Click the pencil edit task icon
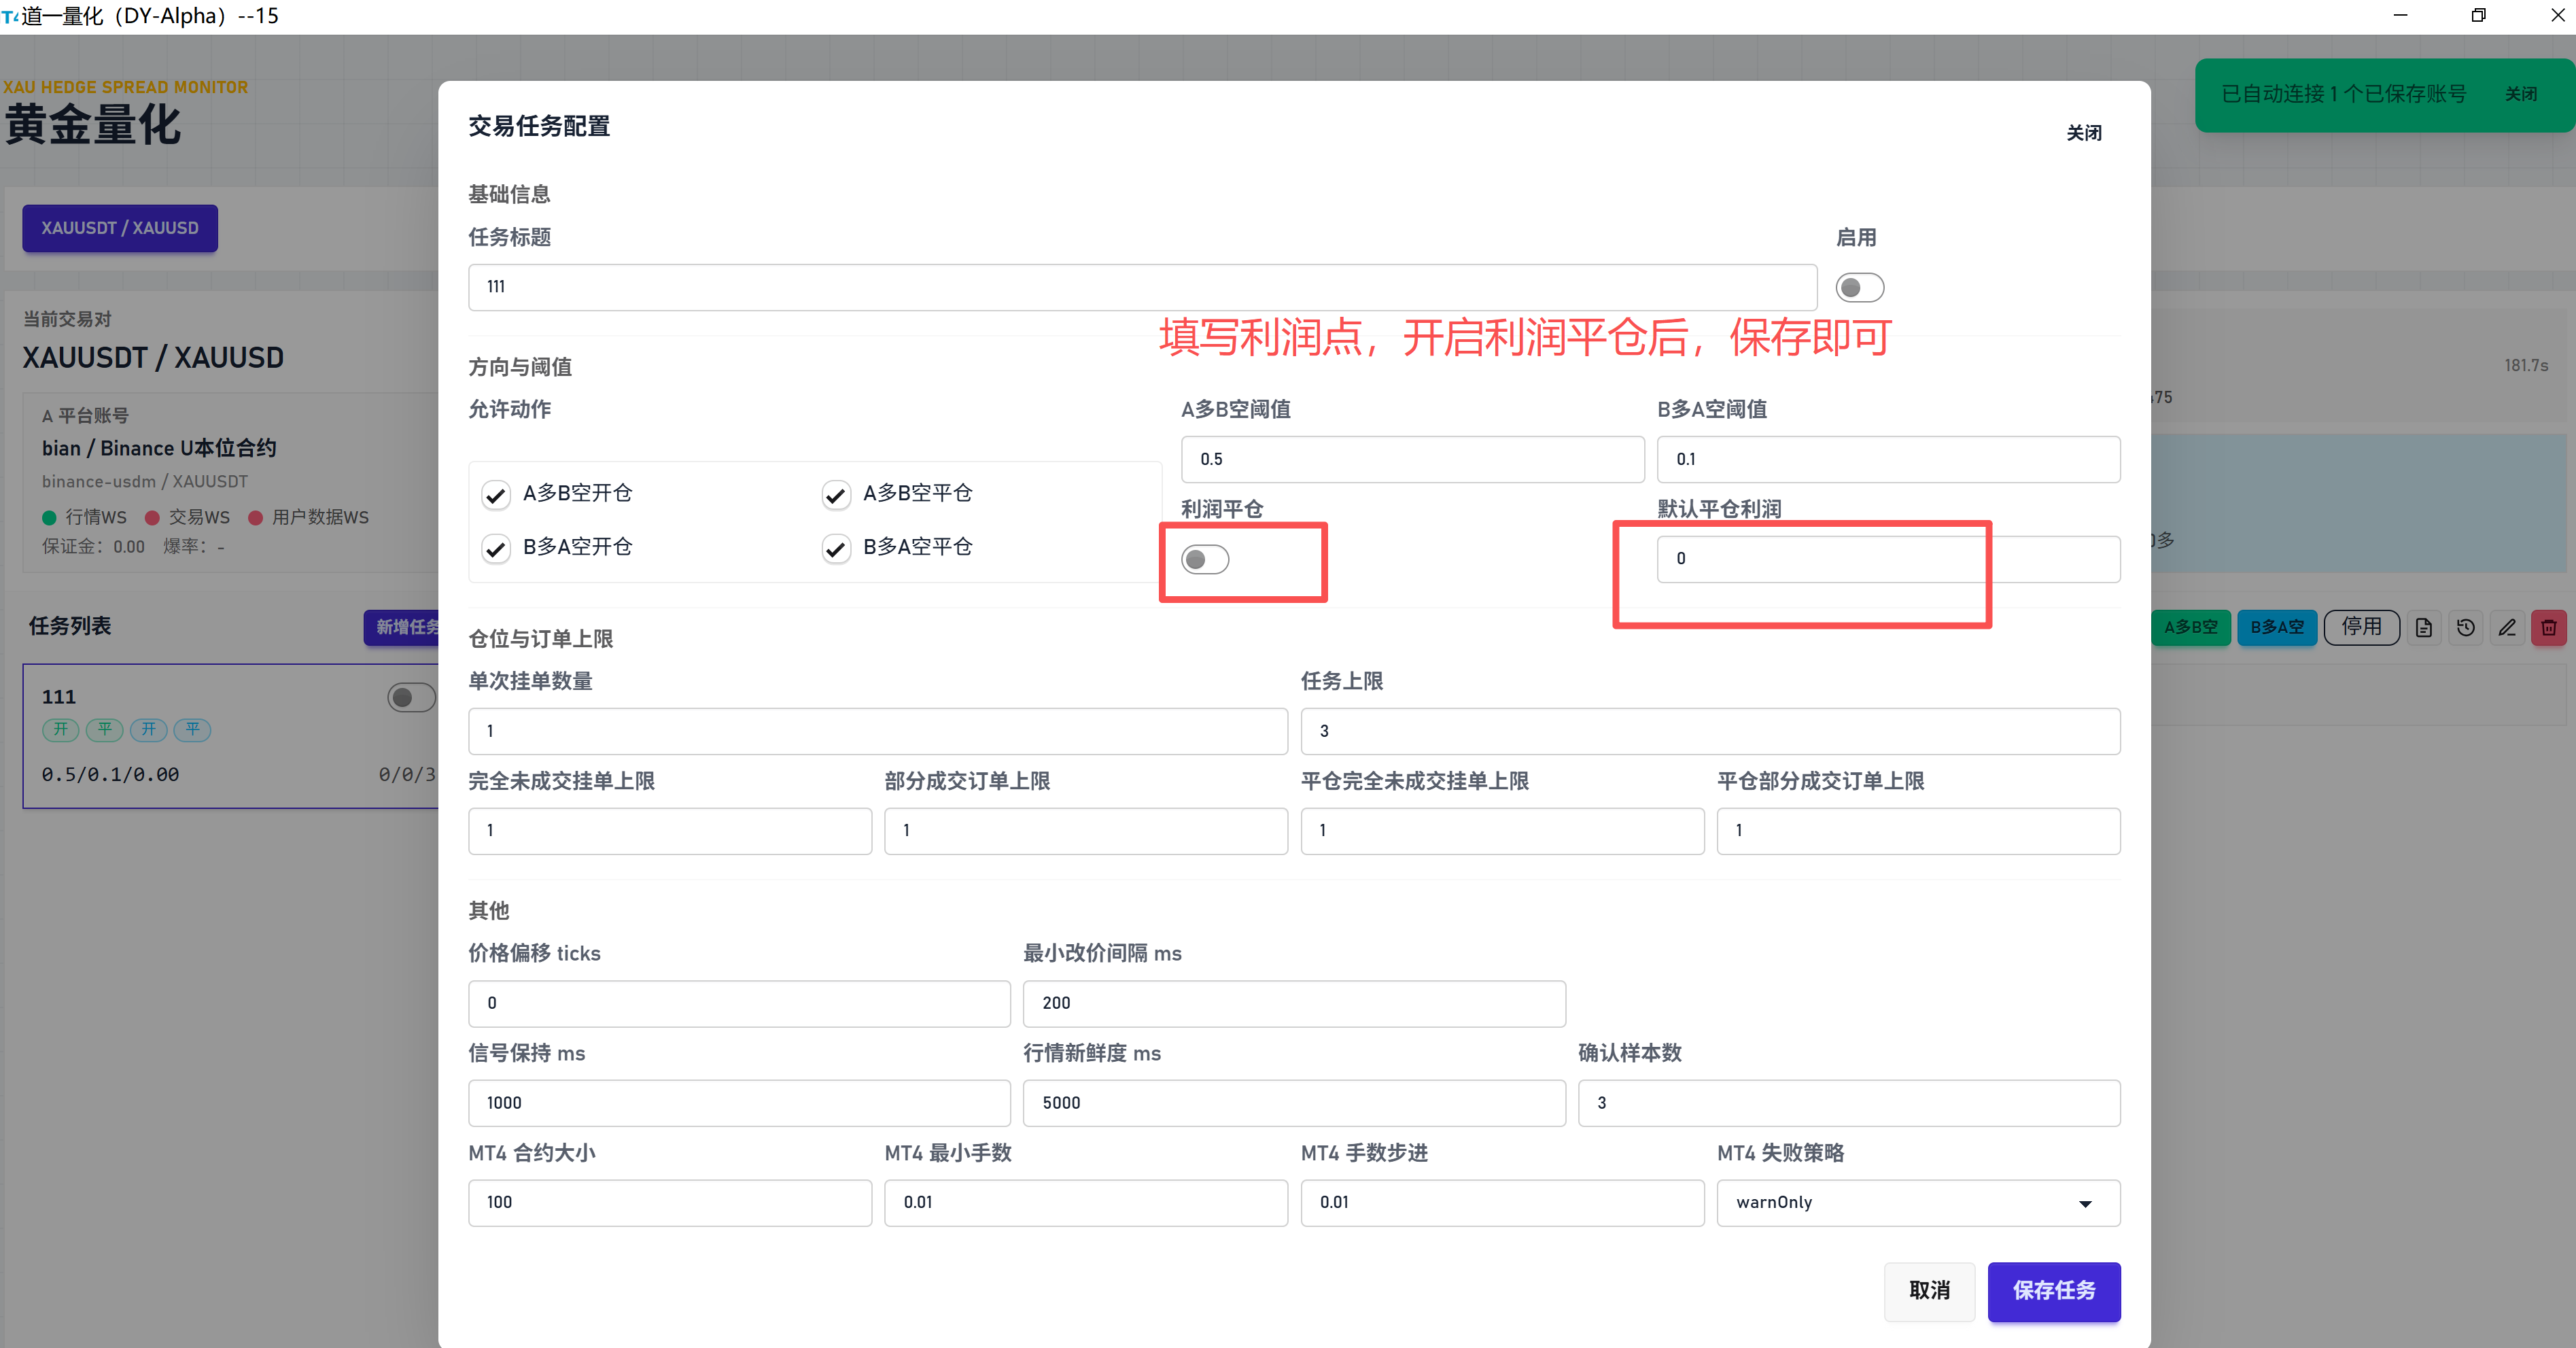The image size is (2576, 1348). (x=2507, y=628)
